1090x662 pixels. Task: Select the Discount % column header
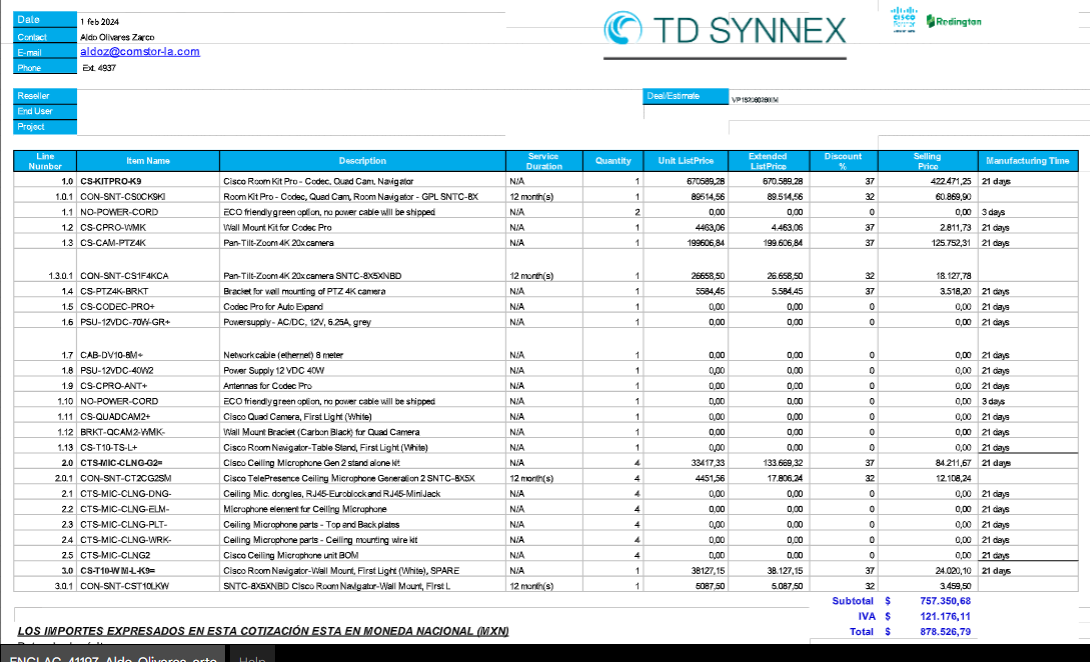[x=844, y=161]
